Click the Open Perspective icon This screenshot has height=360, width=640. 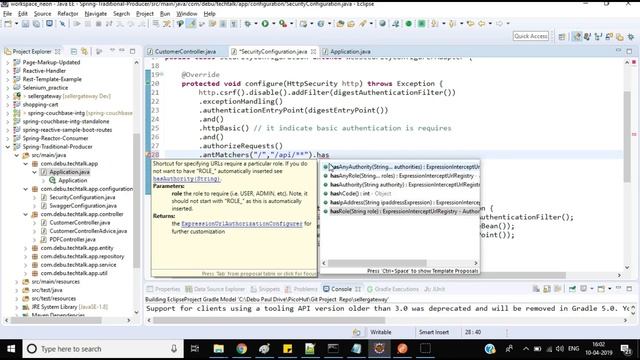click(562, 37)
